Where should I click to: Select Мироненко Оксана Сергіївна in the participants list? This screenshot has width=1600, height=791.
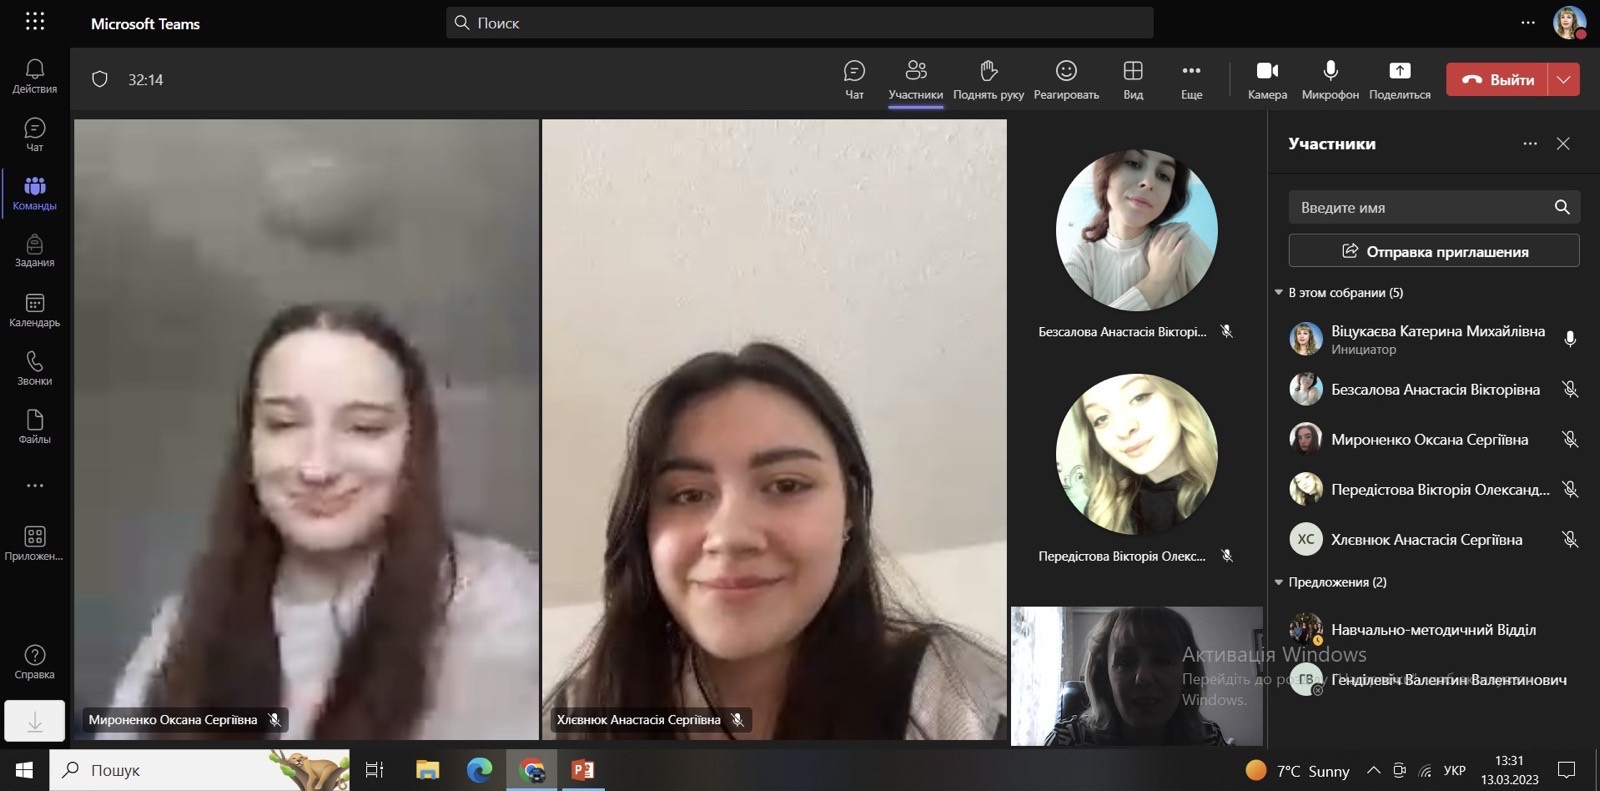tap(1434, 439)
